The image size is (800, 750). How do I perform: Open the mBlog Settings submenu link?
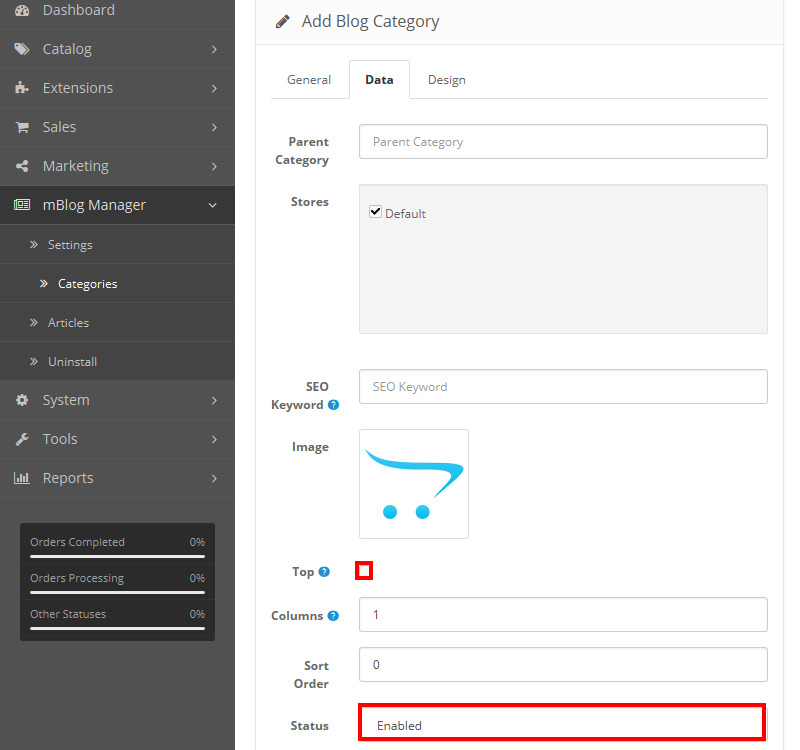point(69,245)
